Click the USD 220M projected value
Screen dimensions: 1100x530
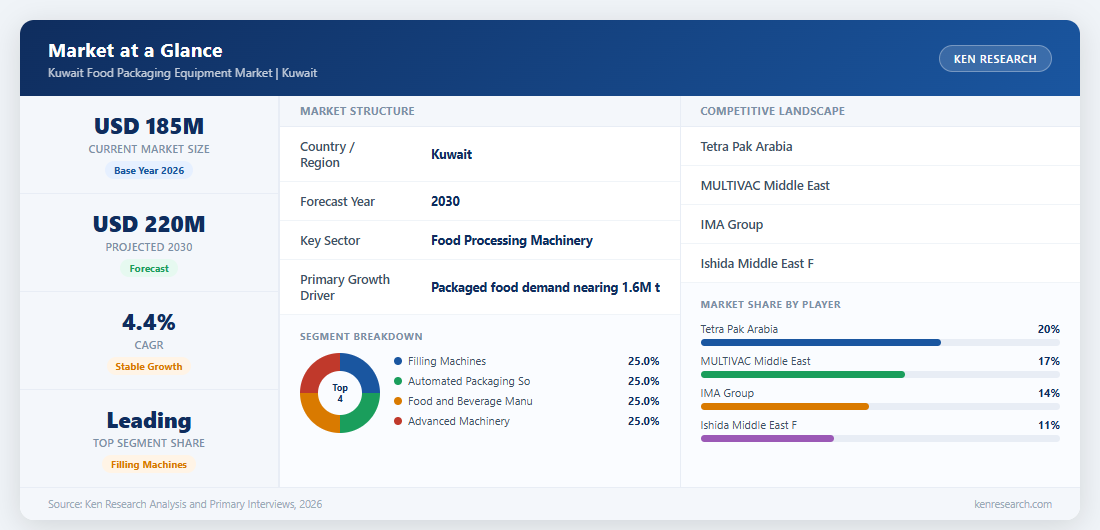pos(149,225)
